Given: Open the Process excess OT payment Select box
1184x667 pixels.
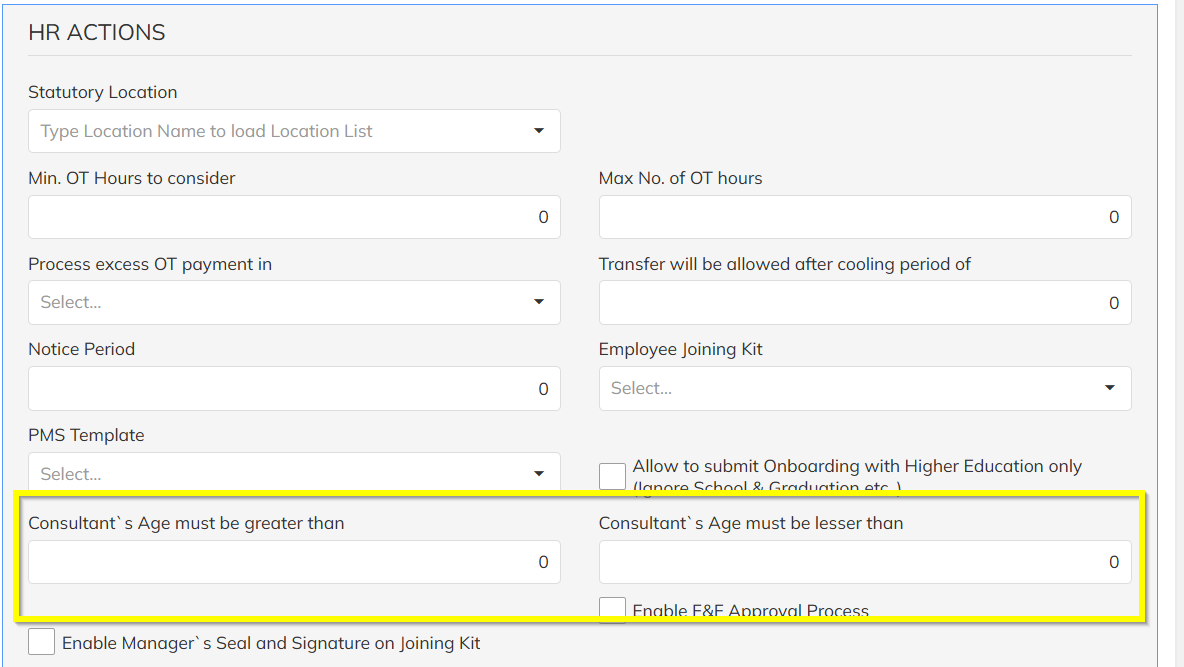Looking at the screenshot, I should click(x=280, y=302).
